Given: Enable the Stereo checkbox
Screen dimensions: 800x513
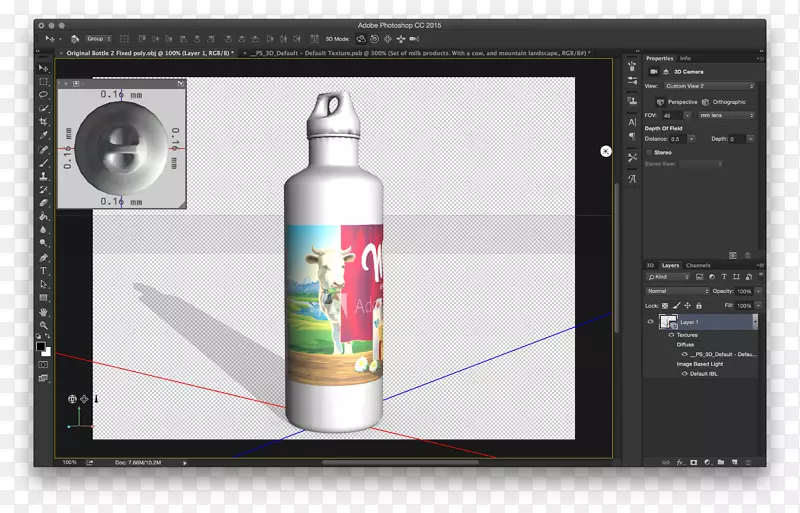Looking at the screenshot, I should click(x=649, y=152).
